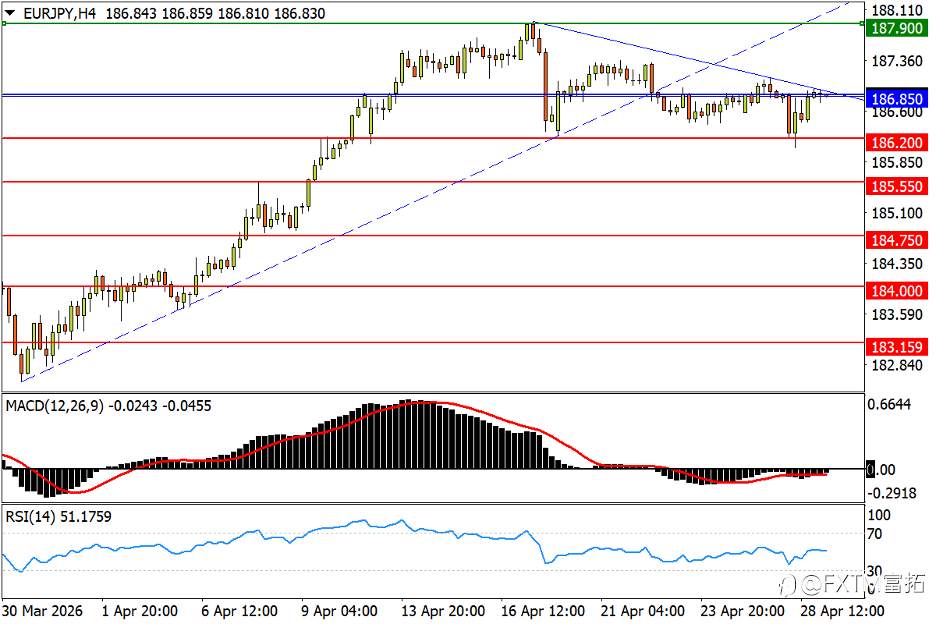Screen dimensions: 936x624
Task: Select the EURJPY,H4 symbol title text
Action: point(60,13)
